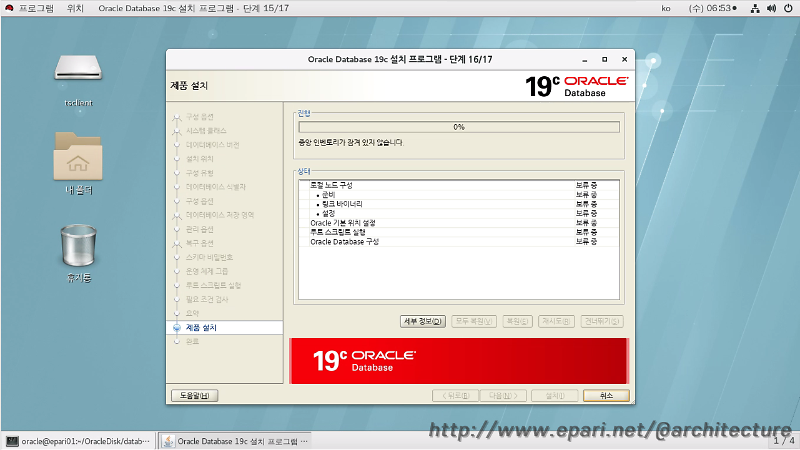The image size is (800, 450).
Task: Click the 재시도 button
Action: coord(557,321)
